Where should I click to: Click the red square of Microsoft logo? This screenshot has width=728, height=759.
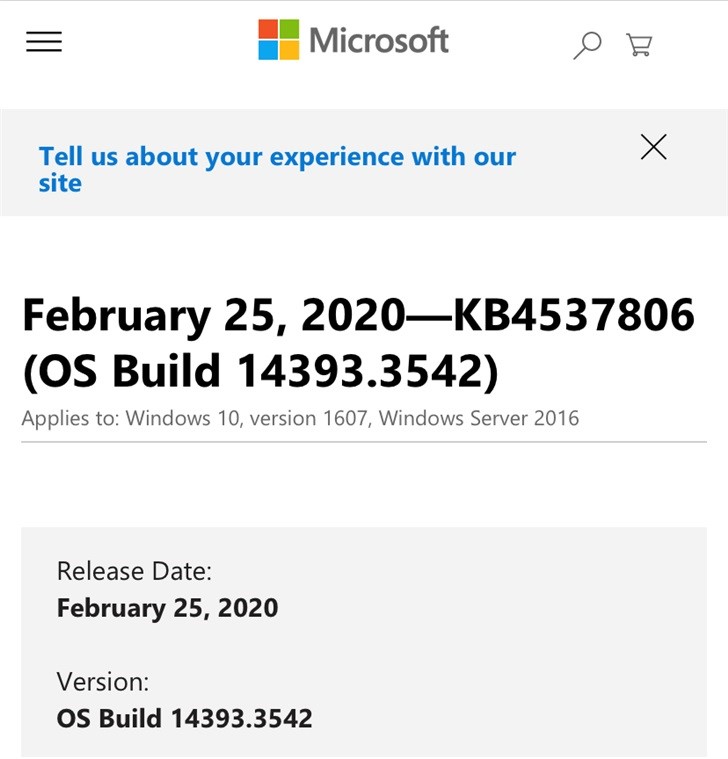point(268,29)
